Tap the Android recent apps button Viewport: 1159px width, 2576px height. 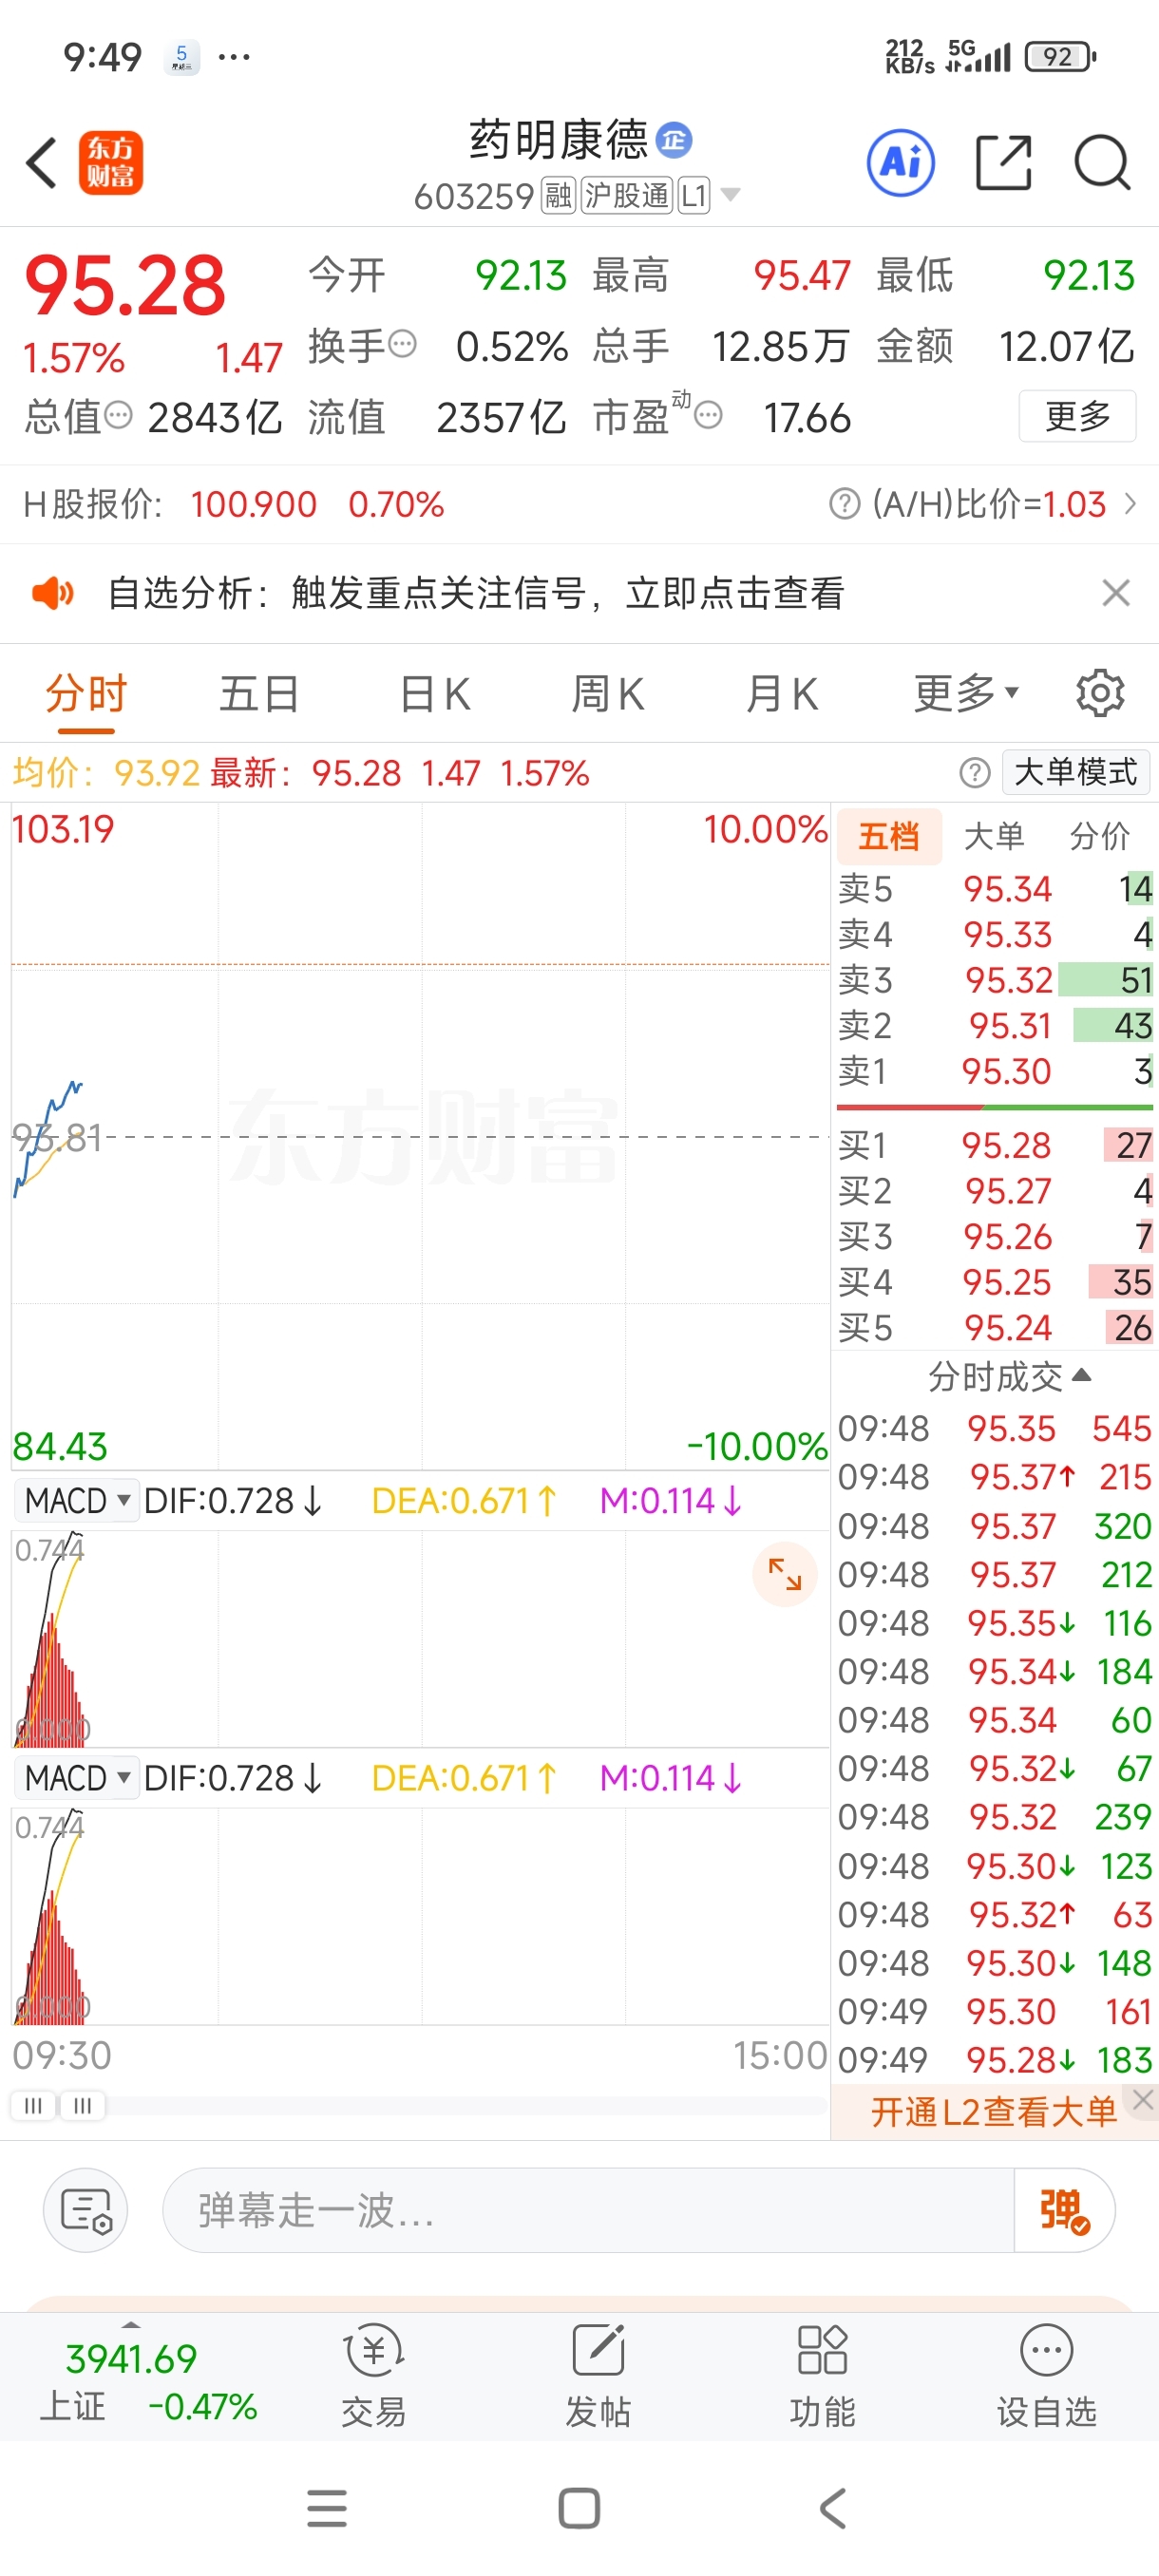(x=327, y=2508)
